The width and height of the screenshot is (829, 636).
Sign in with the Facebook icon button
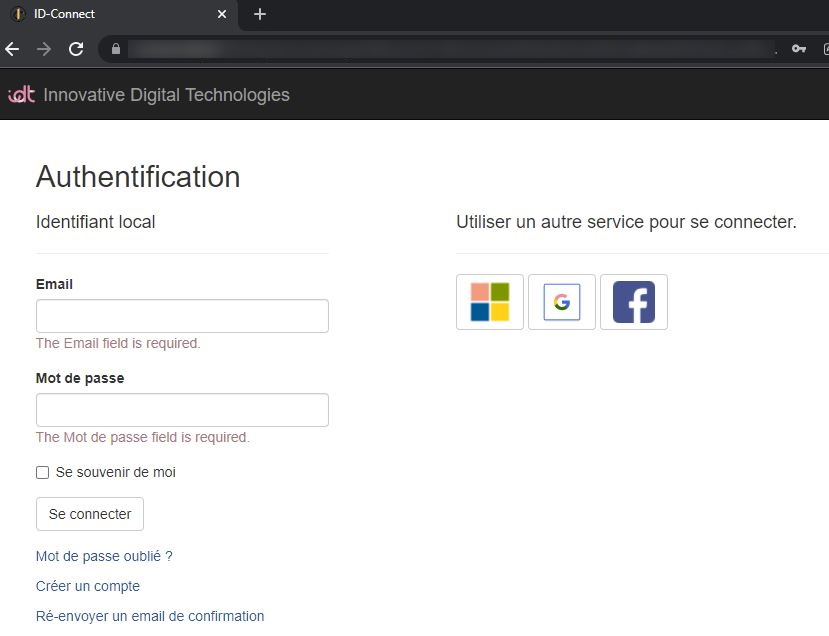coord(634,302)
